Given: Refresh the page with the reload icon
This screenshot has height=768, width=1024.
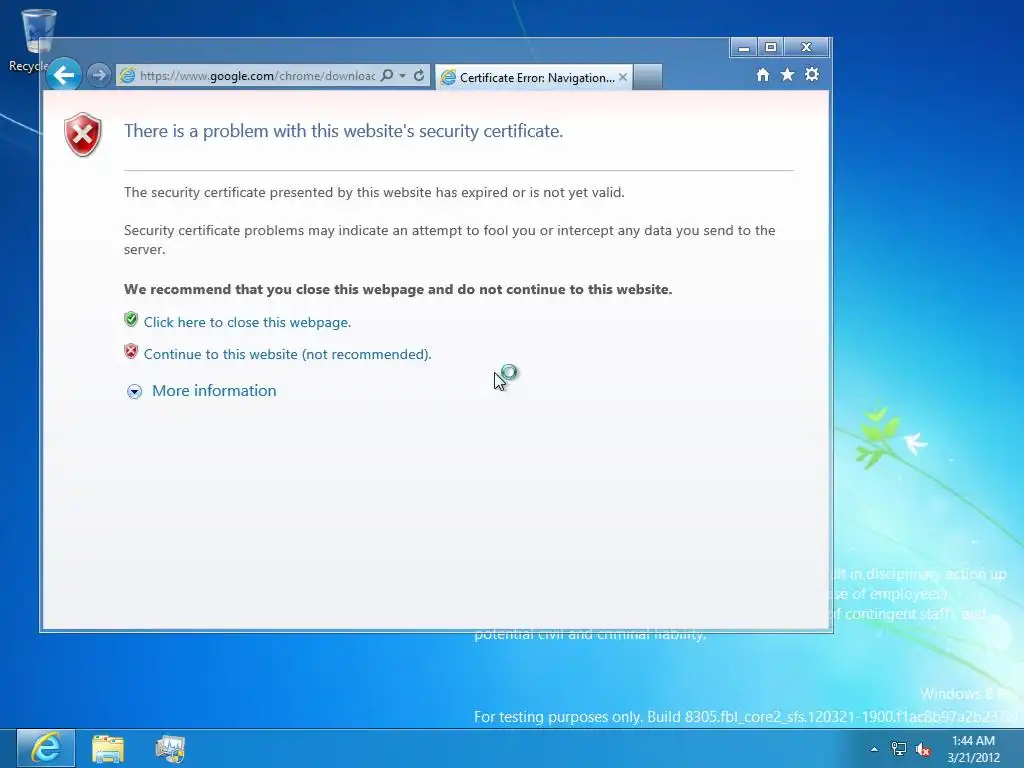Looking at the screenshot, I should [x=419, y=75].
